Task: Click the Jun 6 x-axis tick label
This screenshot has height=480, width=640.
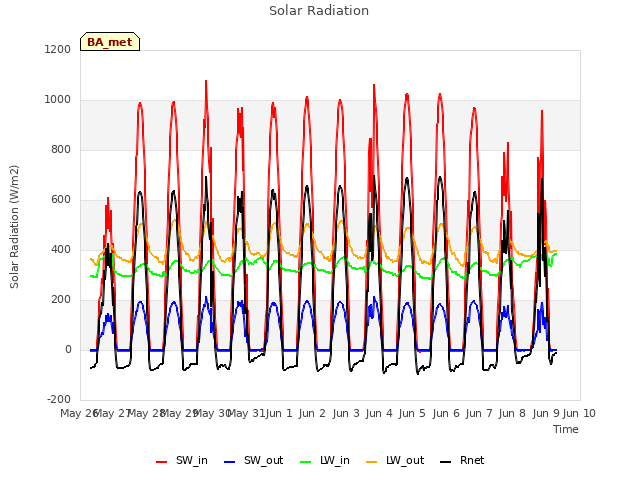Action: tap(446, 413)
